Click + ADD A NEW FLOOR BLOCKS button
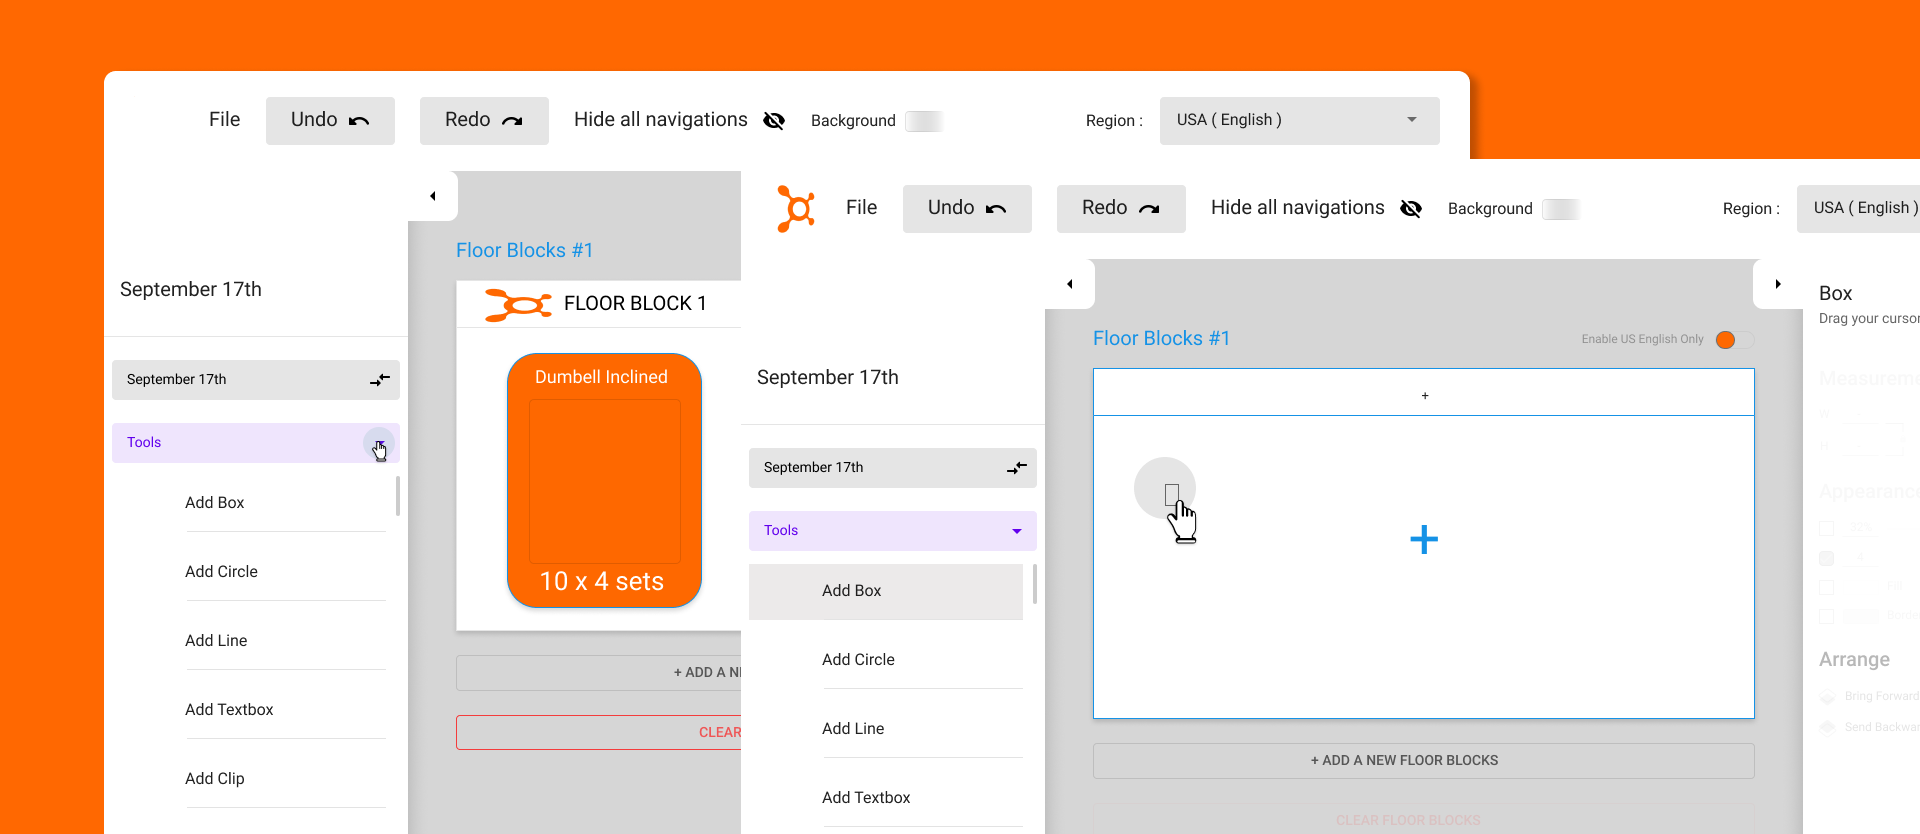 (x=1424, y=761)
